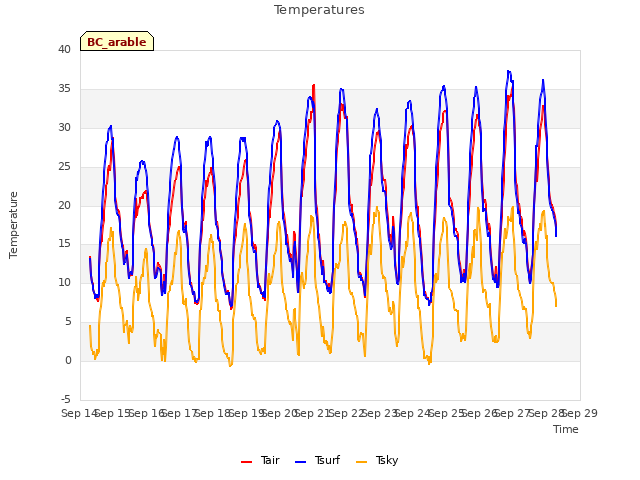Click the Sep 29 x-axis label
This screenshot has height=480, width=640.
click(x=580, y=413)
